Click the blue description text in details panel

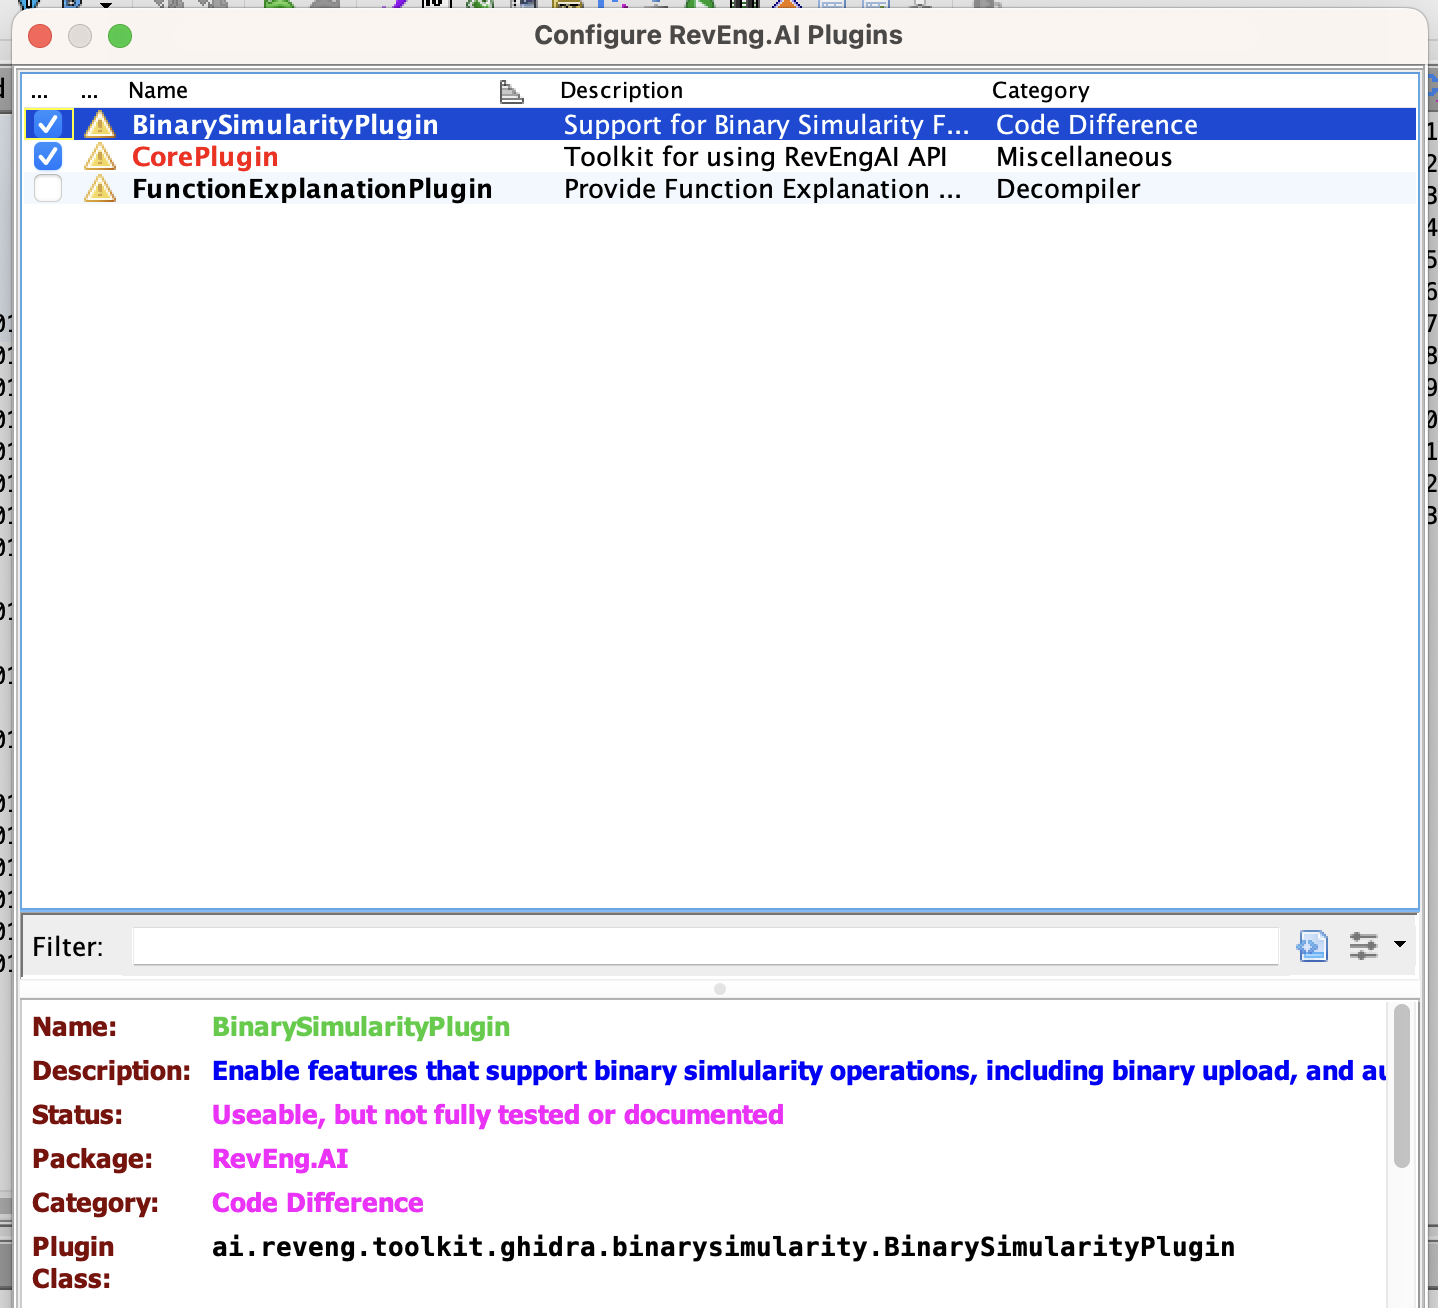[x=798, y=1071]
